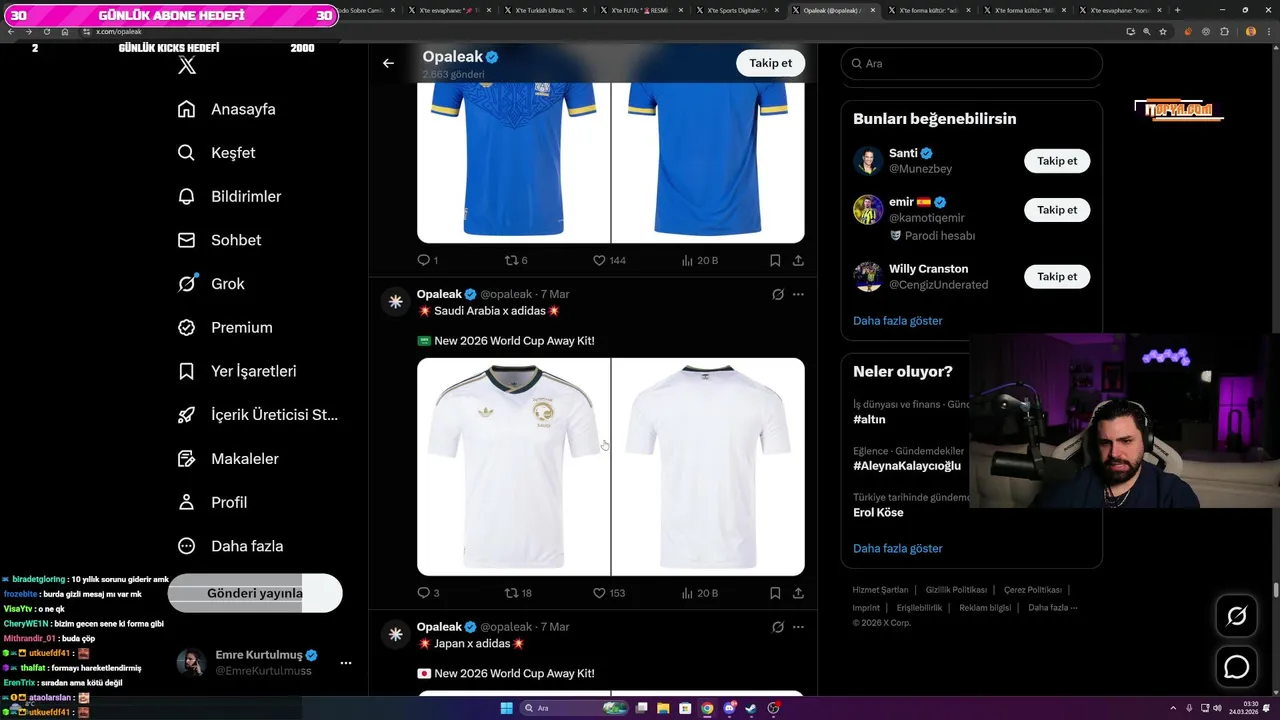Open Bildirimler notifications
Image resolution: width=1280 pixels, height=720 pixels.
229,196
